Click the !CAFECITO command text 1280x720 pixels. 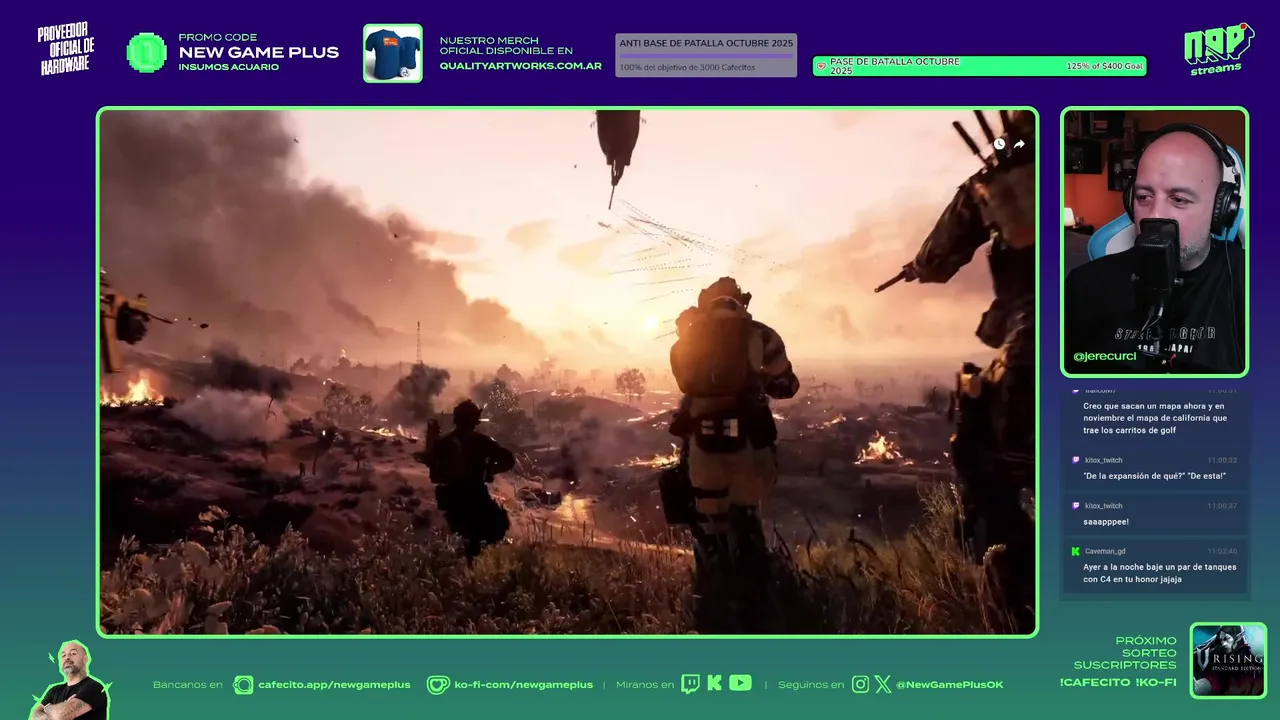(1094, 683)
